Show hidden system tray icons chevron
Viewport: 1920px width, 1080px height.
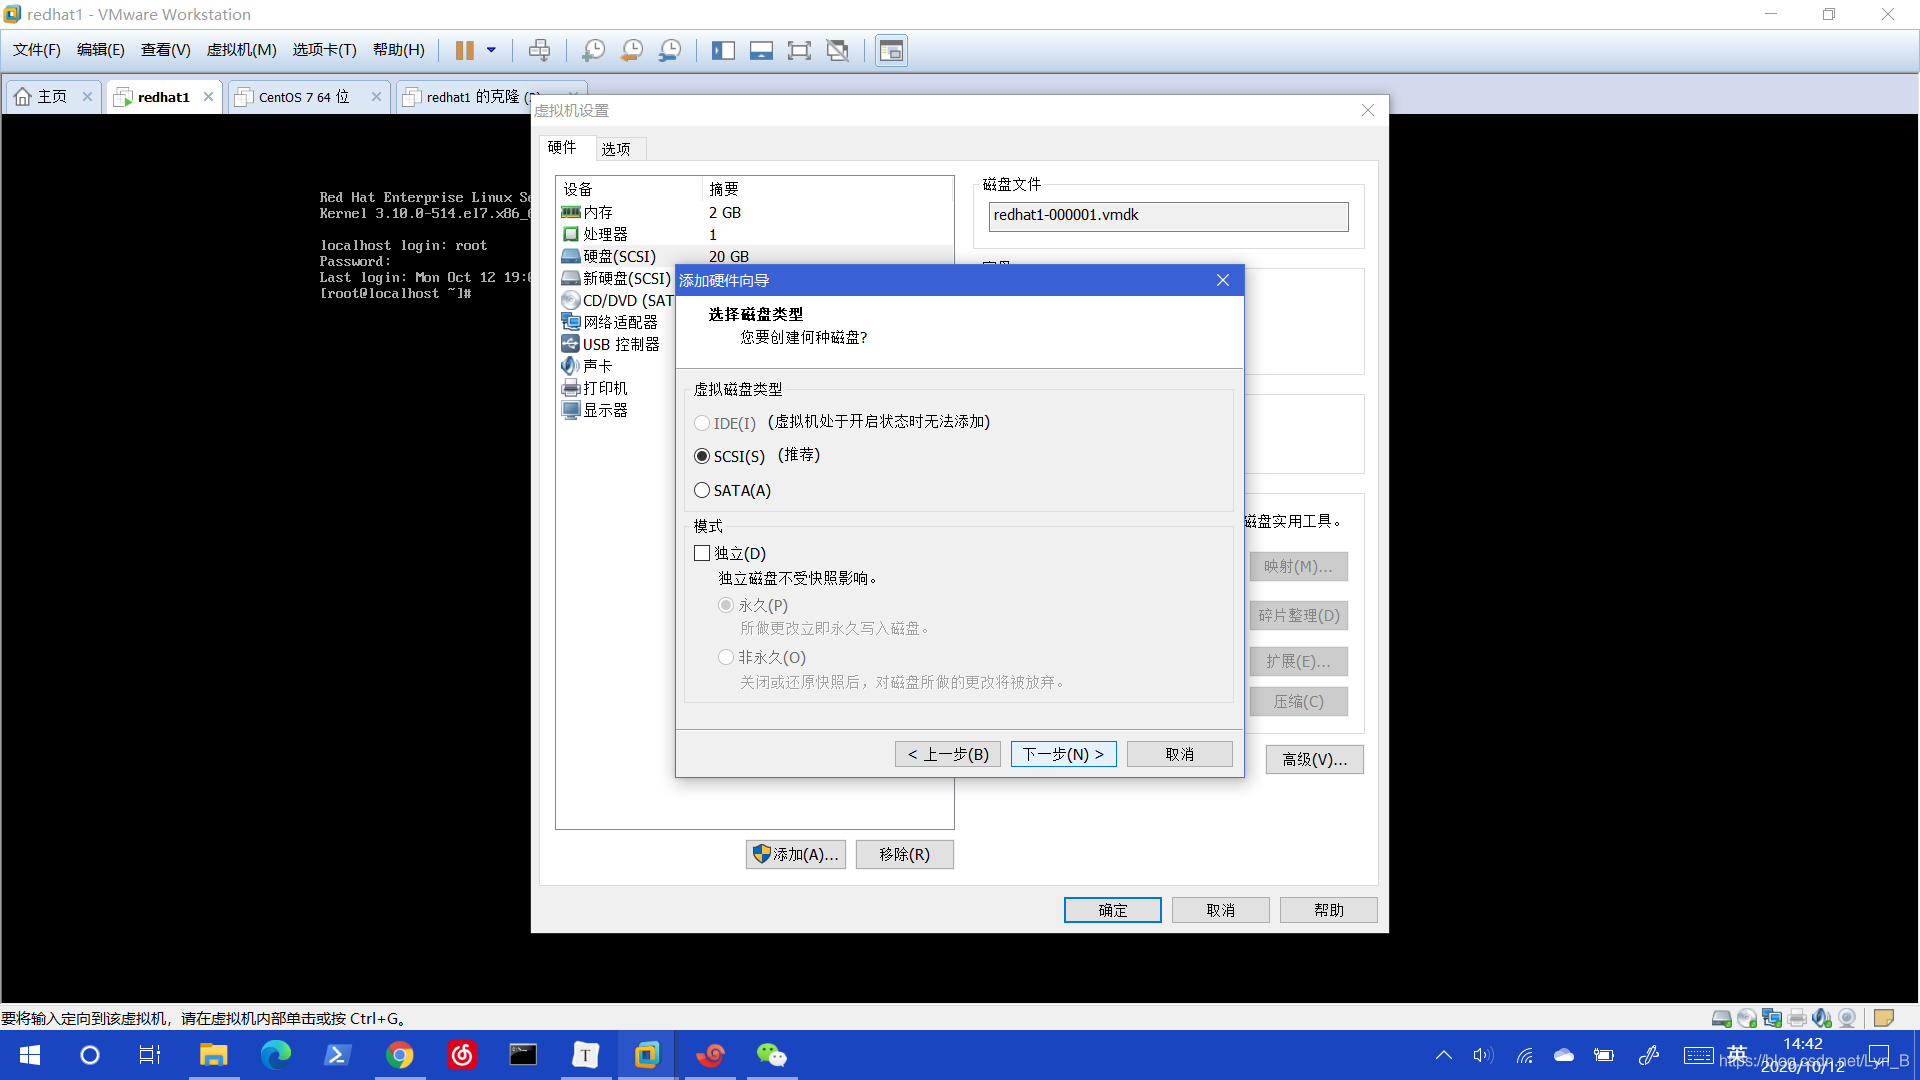coord(1443,1055)
